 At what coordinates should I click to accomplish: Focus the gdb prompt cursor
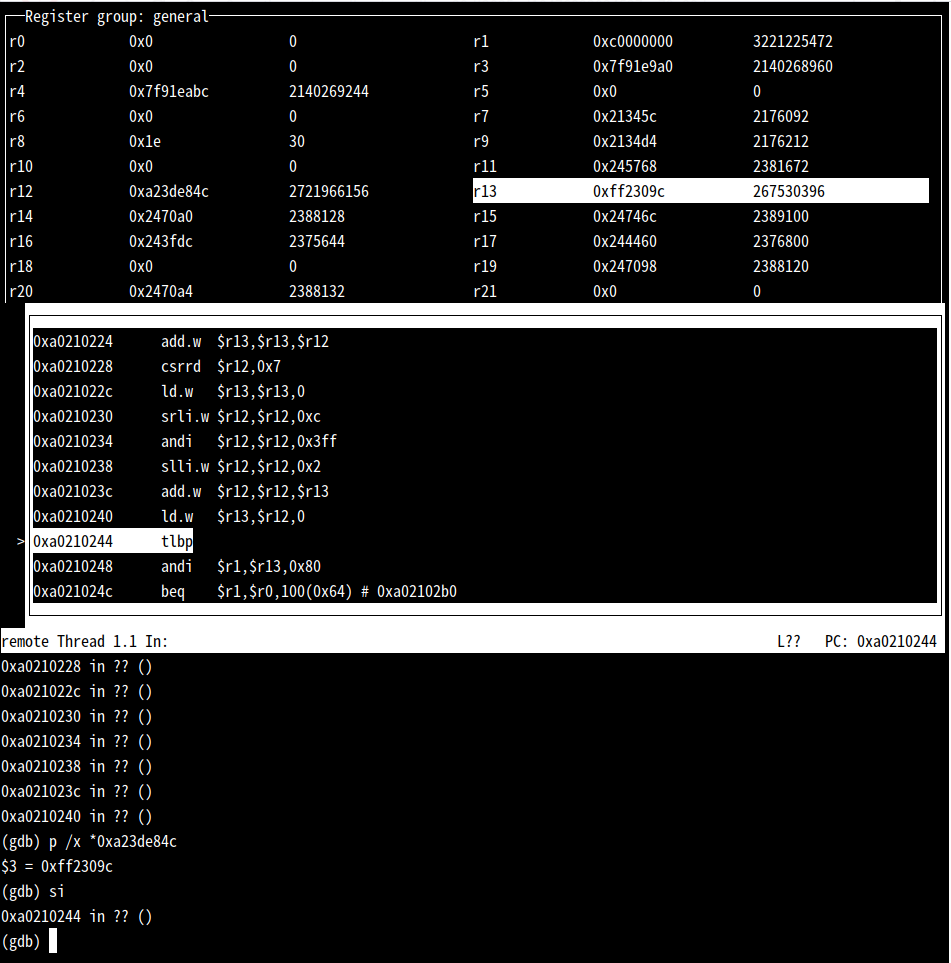coord(53,941)
